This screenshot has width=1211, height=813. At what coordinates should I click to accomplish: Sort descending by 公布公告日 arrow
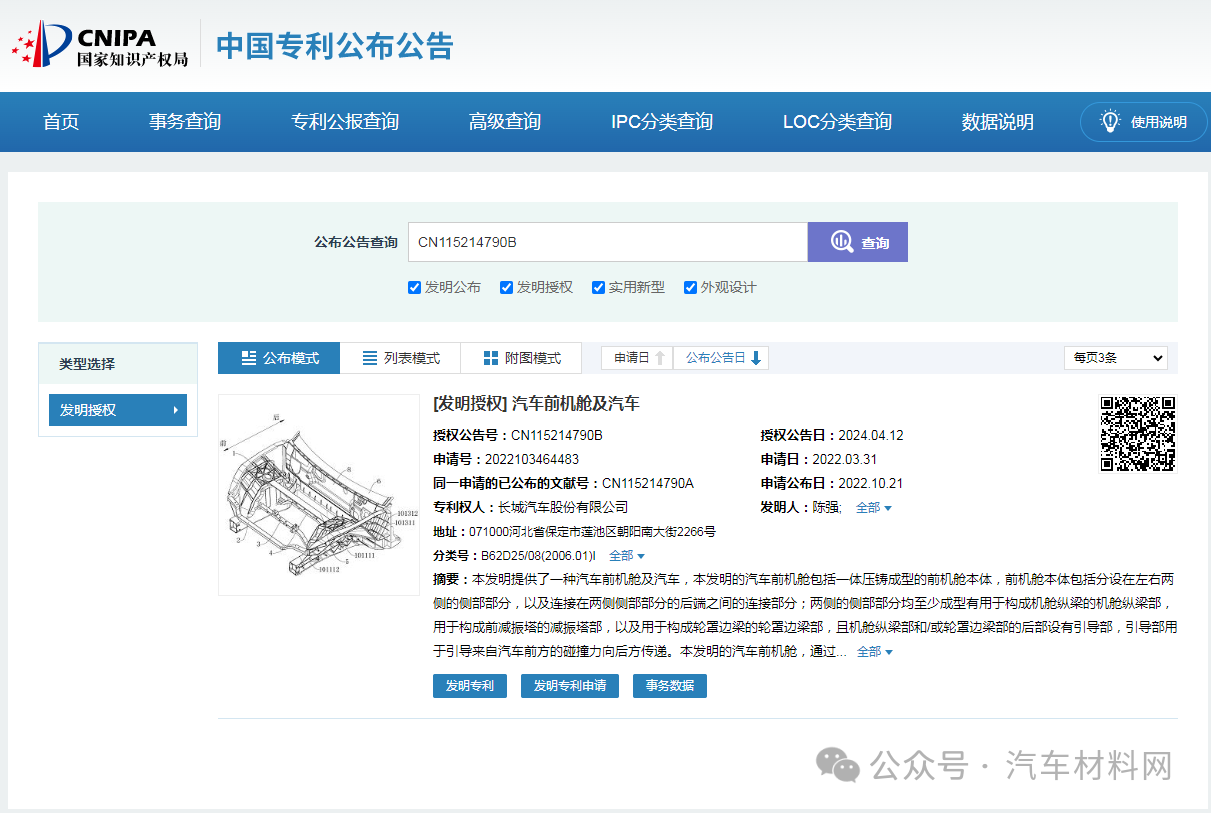pos(756,358)
